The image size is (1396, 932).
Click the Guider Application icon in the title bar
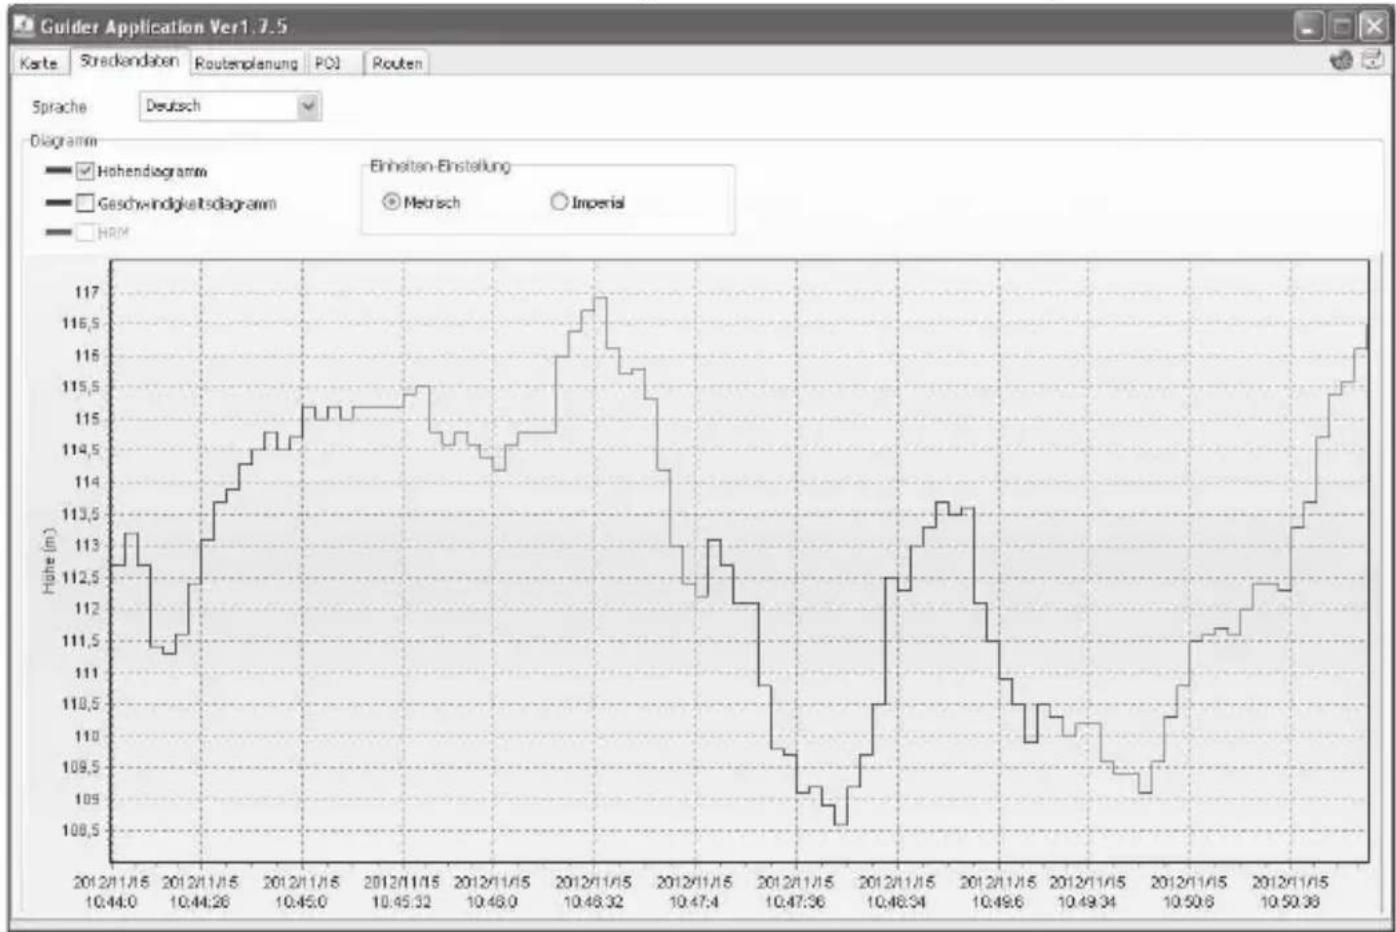[x=23, y=25]
